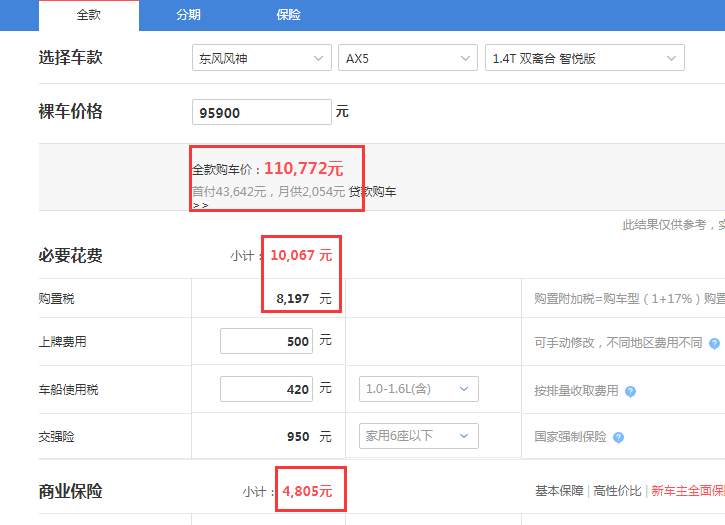Click the 此结果仅供参考 disclaimer text
This screenshot has height=525, width=725.
pyautogui.click(x=674, y=225)
